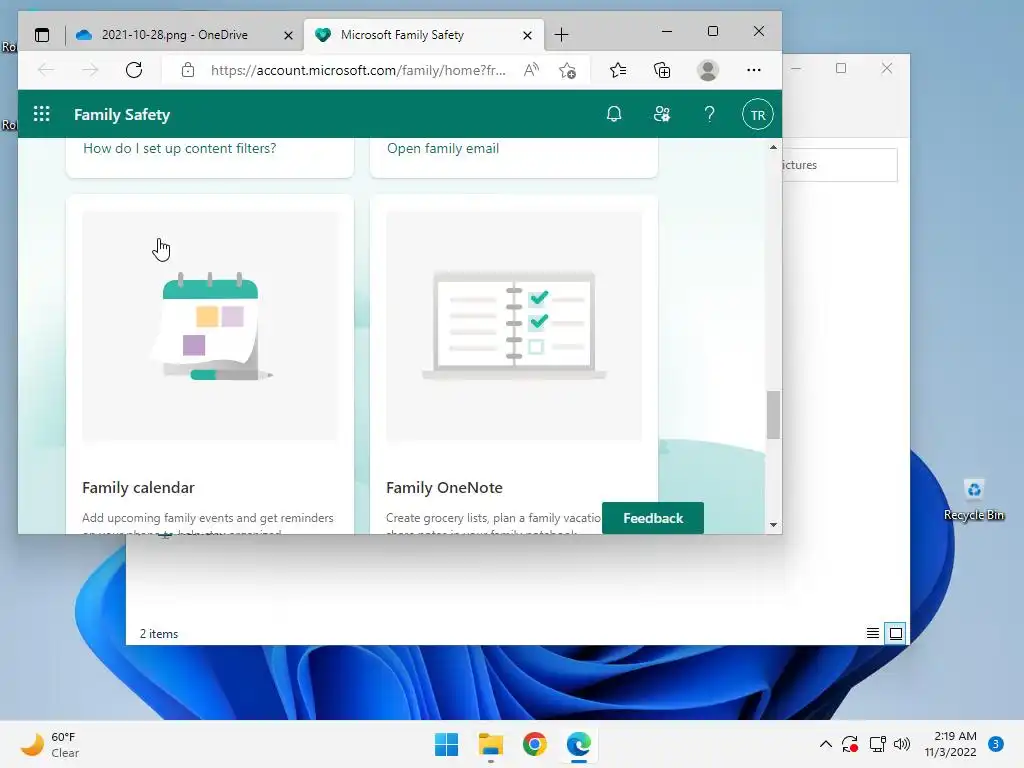Viewport: 1024px width, 768px height.
Task: Go forward to the next page
Action: coord(90,70)
